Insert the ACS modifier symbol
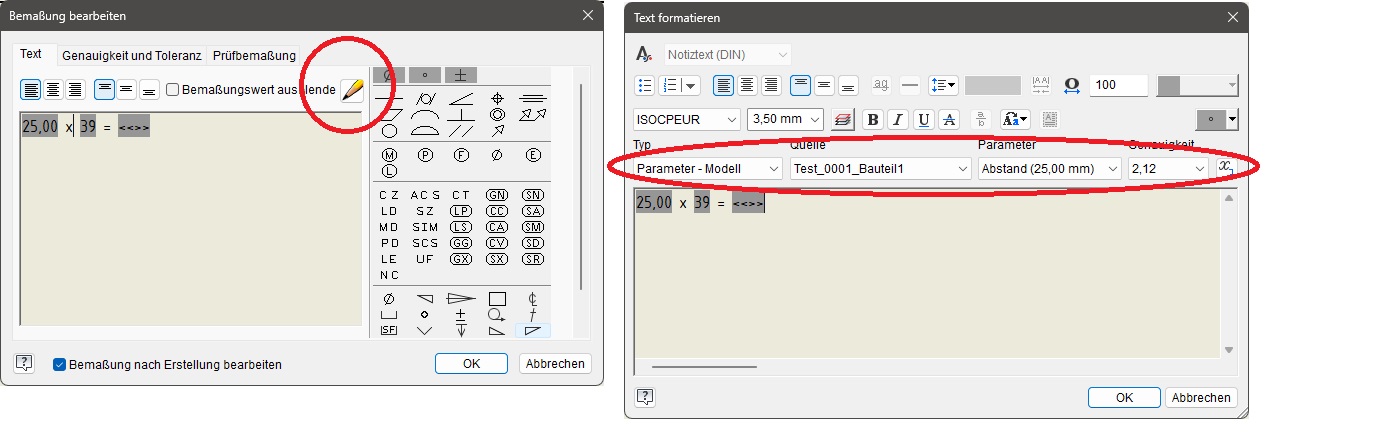The image size is (1377, 434). click(x=425, y=195)
